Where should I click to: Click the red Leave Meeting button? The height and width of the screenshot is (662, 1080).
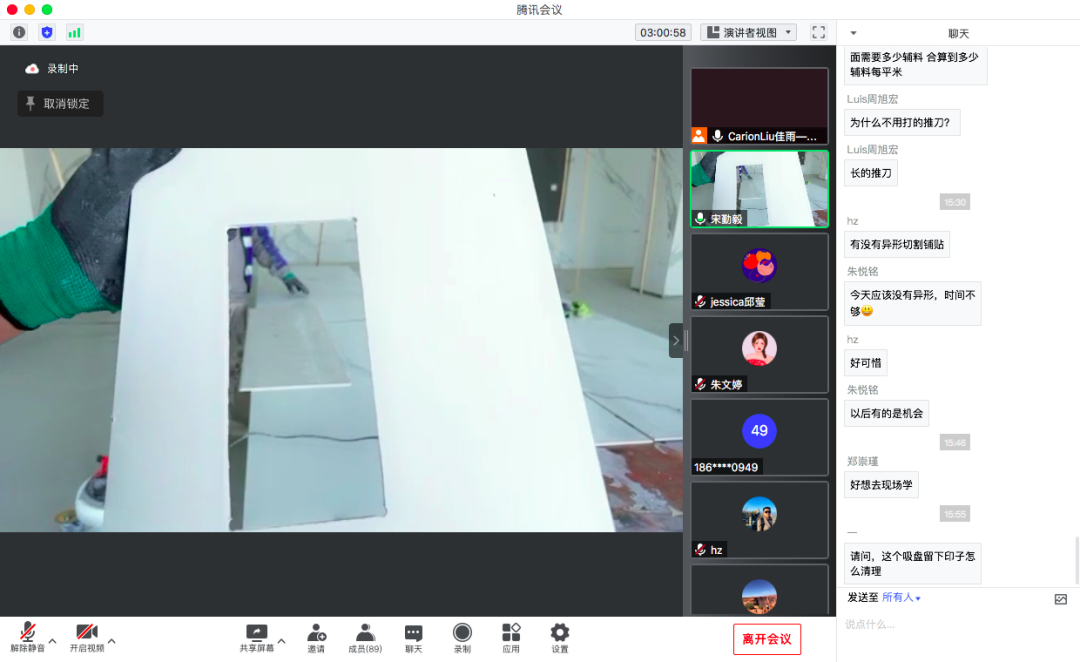[x=766, y=639]
